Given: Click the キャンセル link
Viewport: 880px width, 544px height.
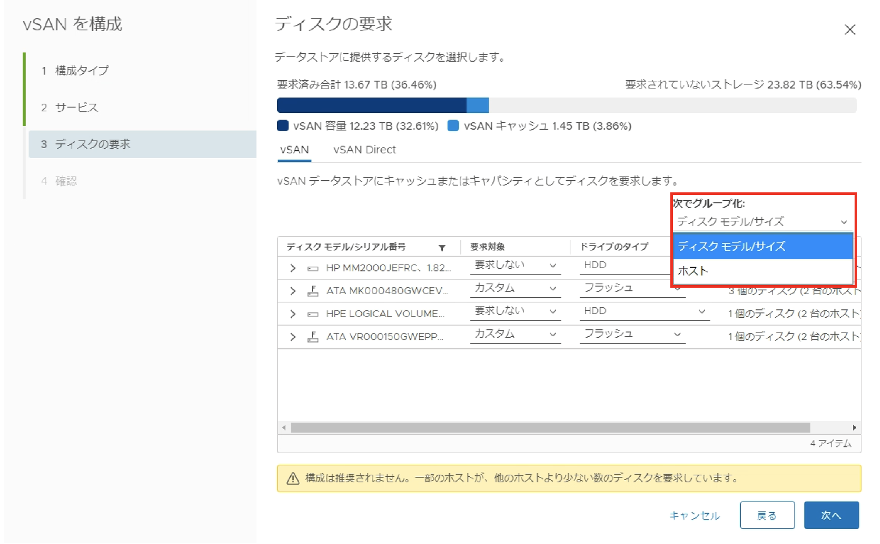Looking at the screenshot, I should tap(694, 515).
